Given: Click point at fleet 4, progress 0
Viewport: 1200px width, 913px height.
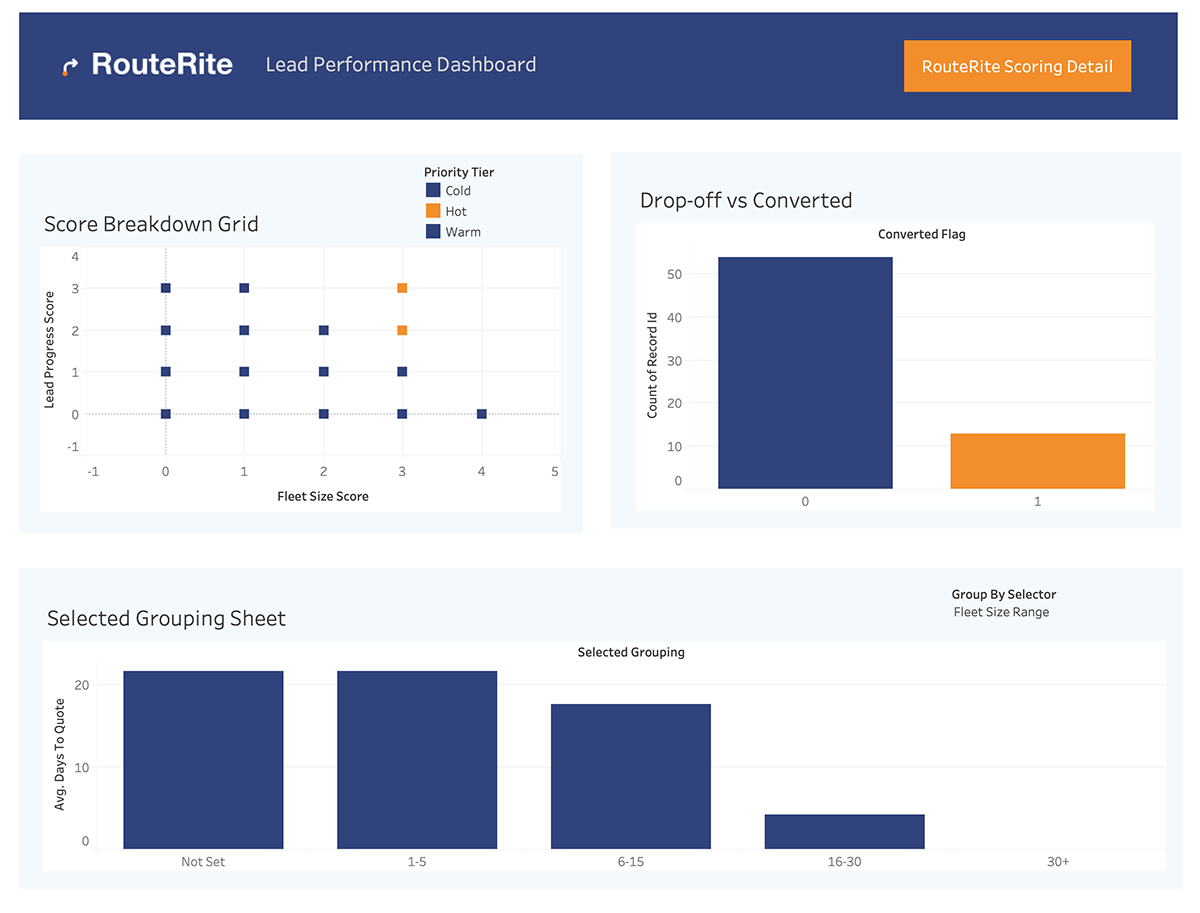Looking at the screenshot, I should (x=481, y=414).
